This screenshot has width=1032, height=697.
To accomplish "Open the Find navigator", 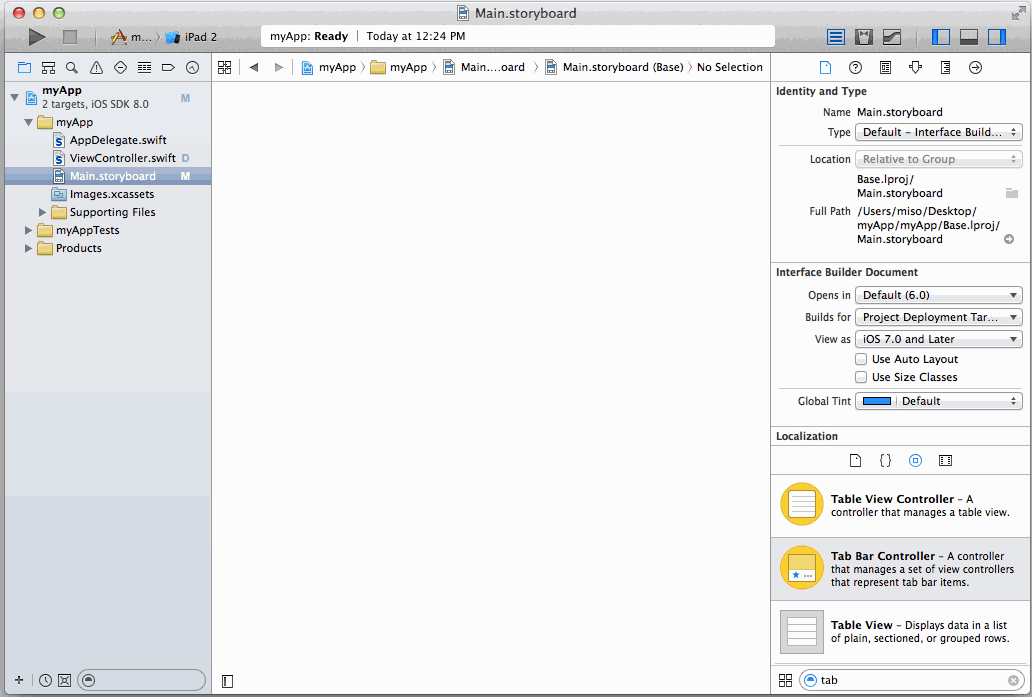I will (71, 67).
